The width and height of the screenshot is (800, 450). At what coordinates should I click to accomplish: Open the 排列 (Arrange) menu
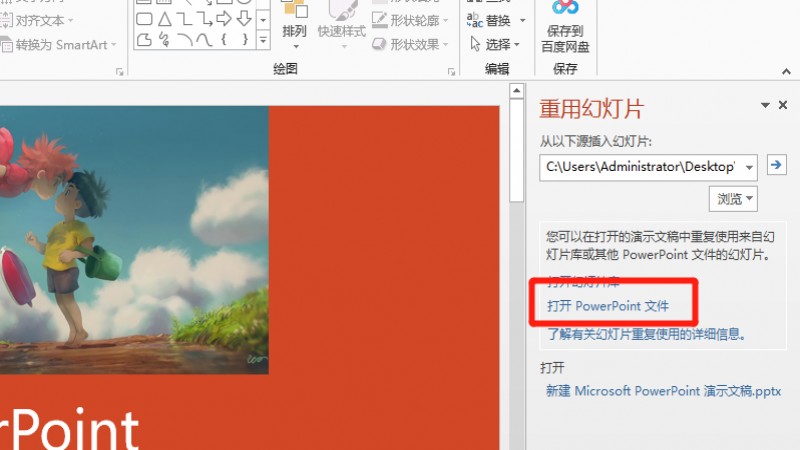click(294, 24)
